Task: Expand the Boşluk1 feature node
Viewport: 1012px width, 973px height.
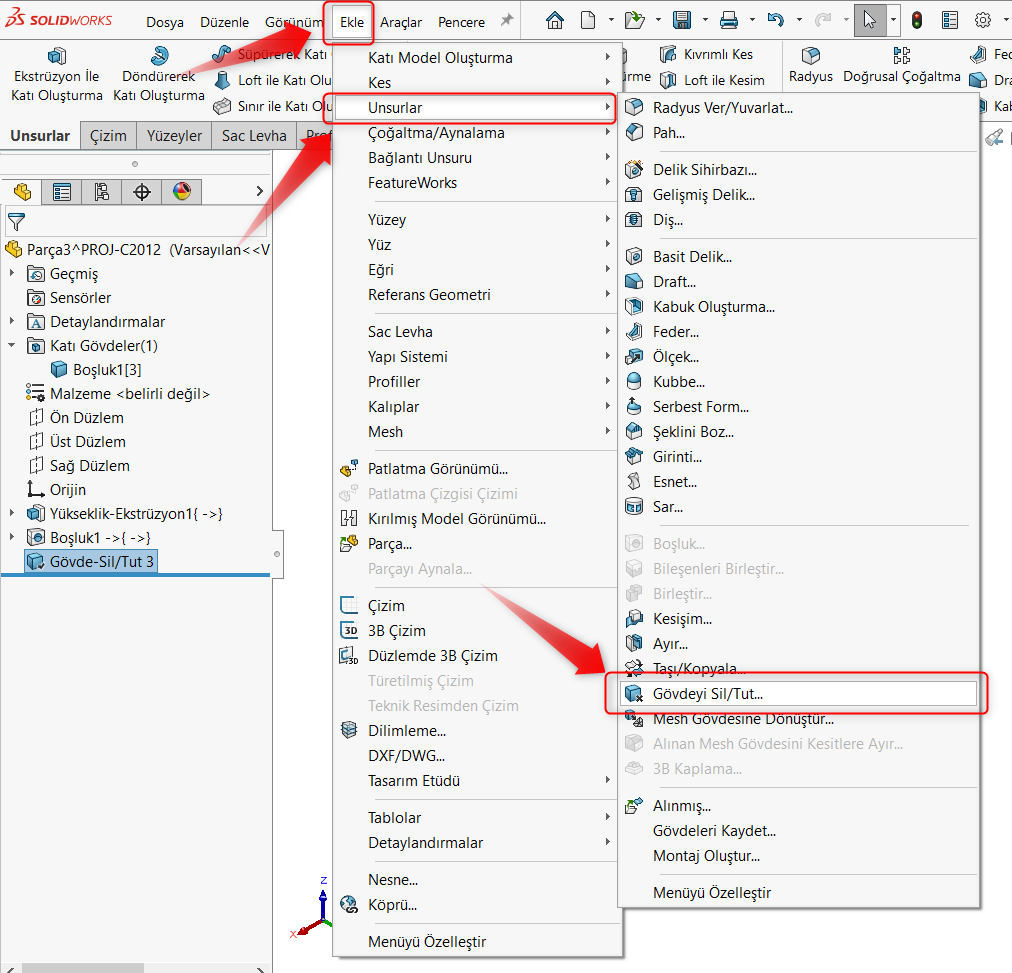Action: (12, 537)
